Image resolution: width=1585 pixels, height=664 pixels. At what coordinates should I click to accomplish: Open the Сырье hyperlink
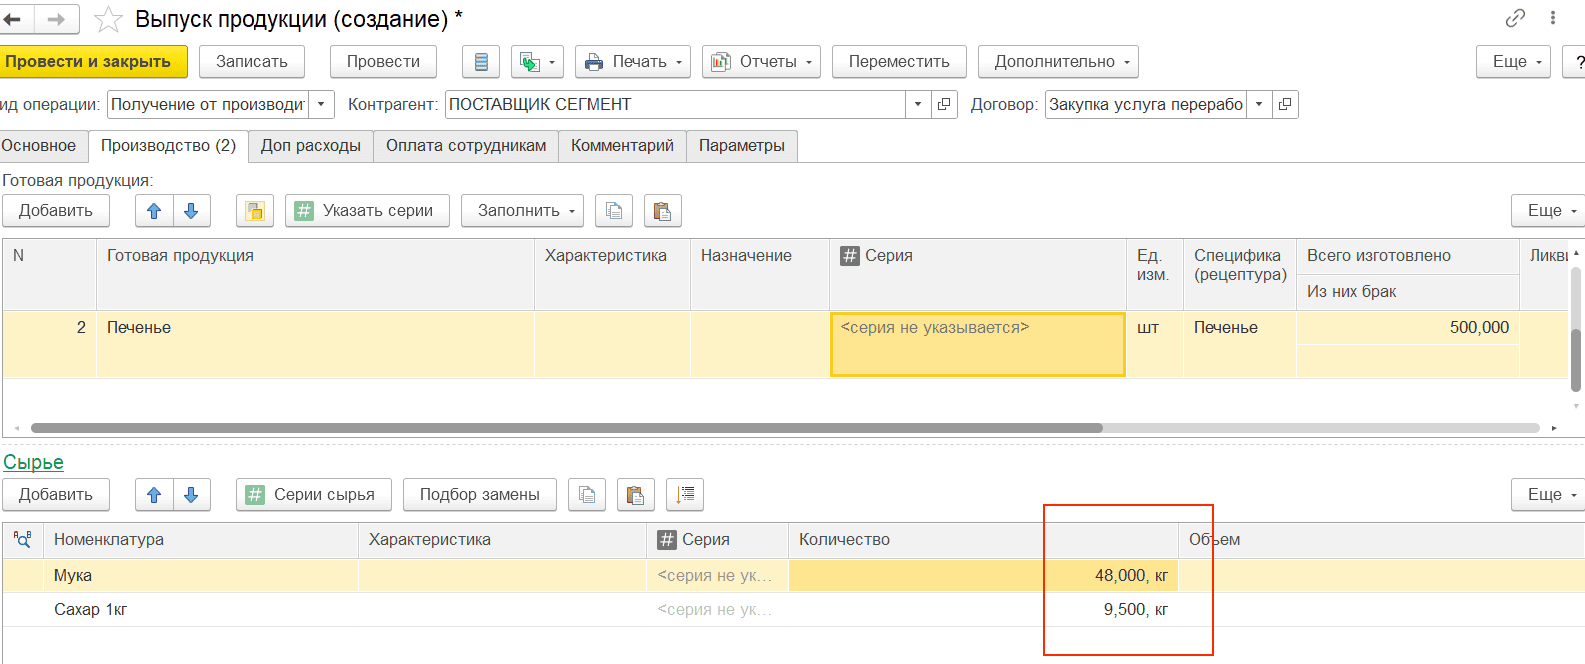[33, 463]
